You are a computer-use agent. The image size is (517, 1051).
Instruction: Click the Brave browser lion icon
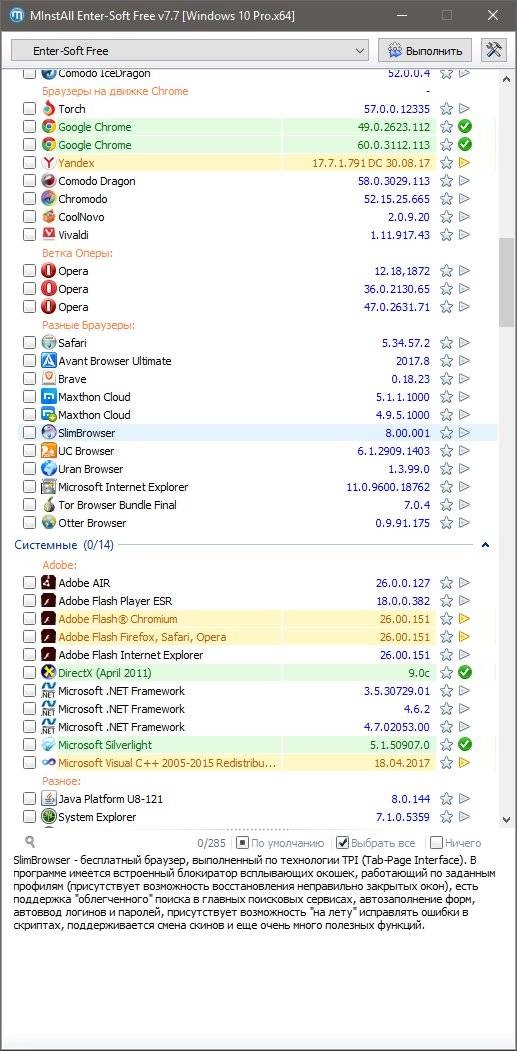[x=48, y=379]
